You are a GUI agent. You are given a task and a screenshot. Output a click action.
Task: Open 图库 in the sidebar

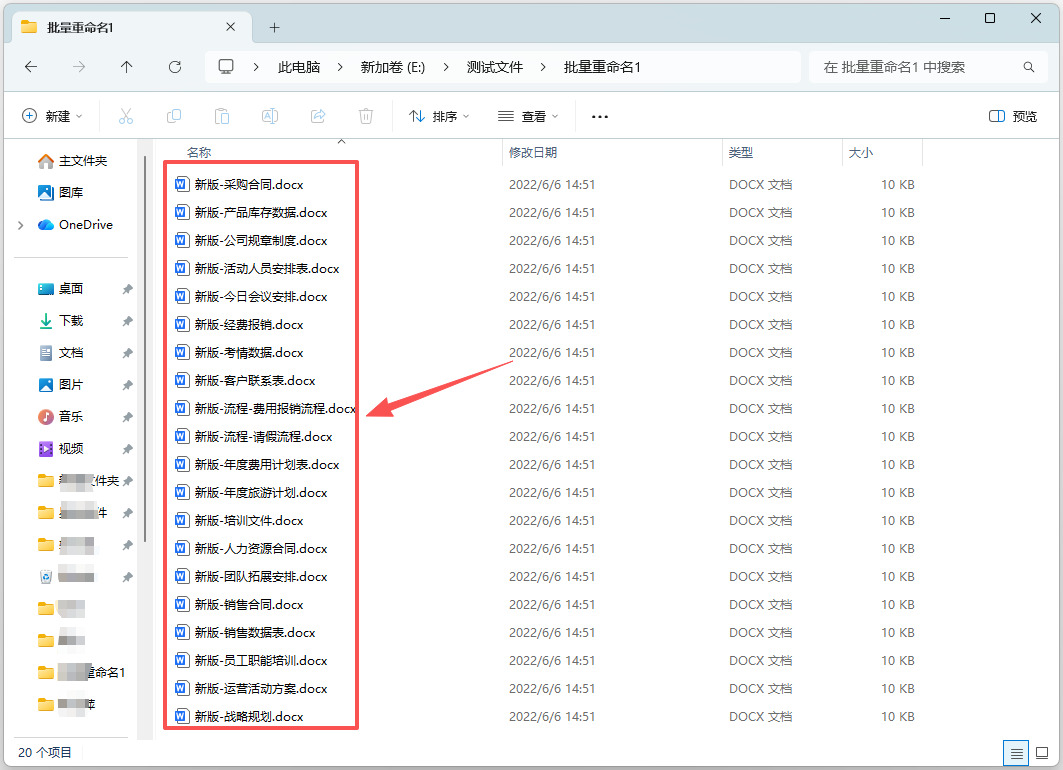click(61, 192)
